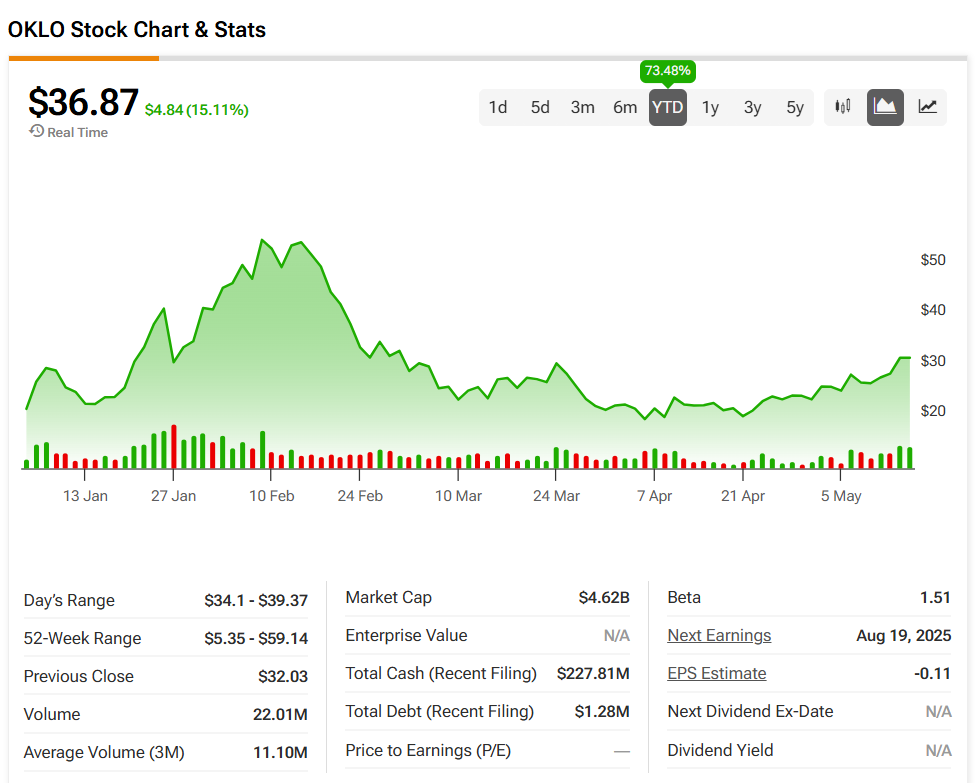The image size is (975, 783).
Task: Select the 3m time range
Action: pos(583,108)
